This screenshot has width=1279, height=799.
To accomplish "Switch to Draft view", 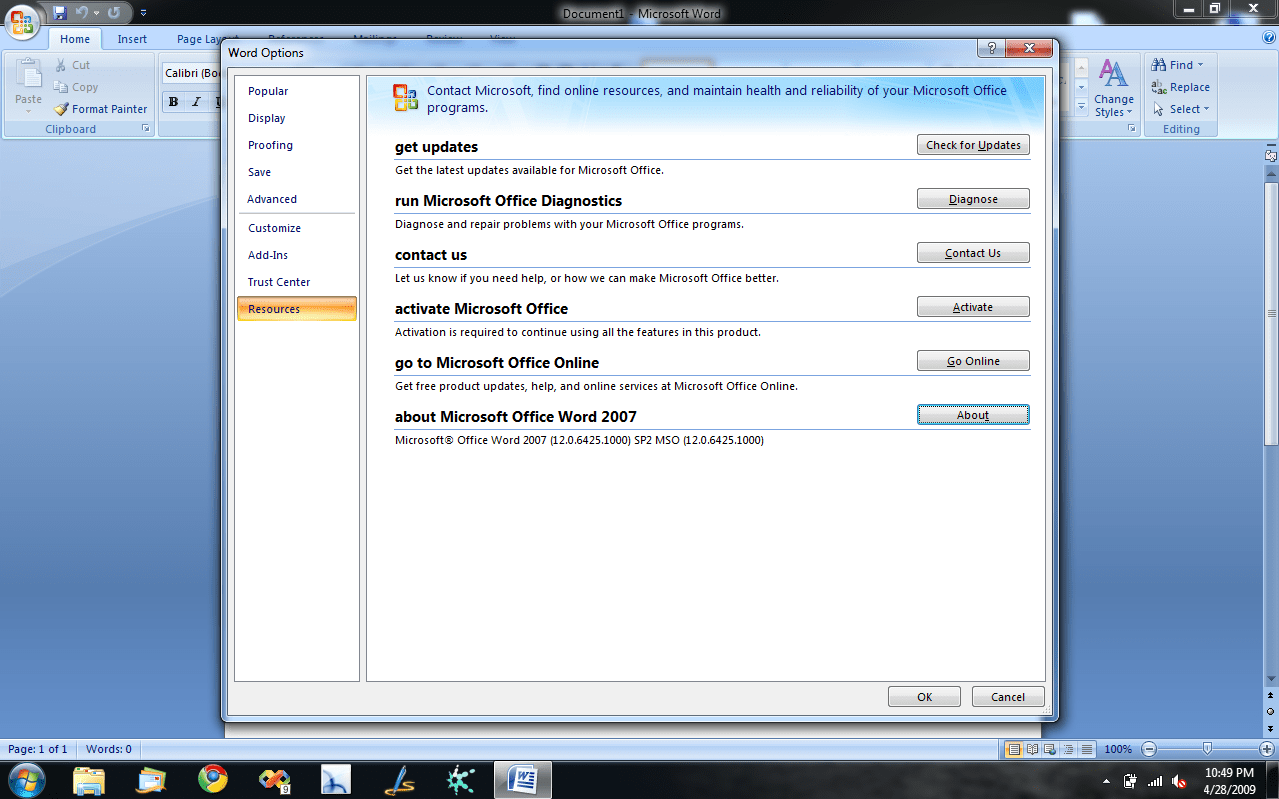I will point(1086,749).
